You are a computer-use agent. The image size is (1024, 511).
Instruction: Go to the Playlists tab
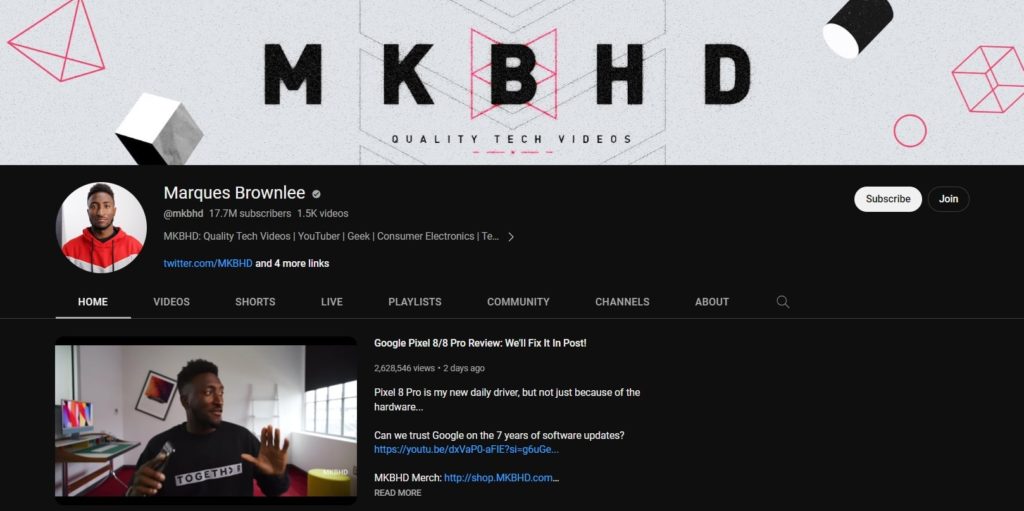tap(415, 302)
